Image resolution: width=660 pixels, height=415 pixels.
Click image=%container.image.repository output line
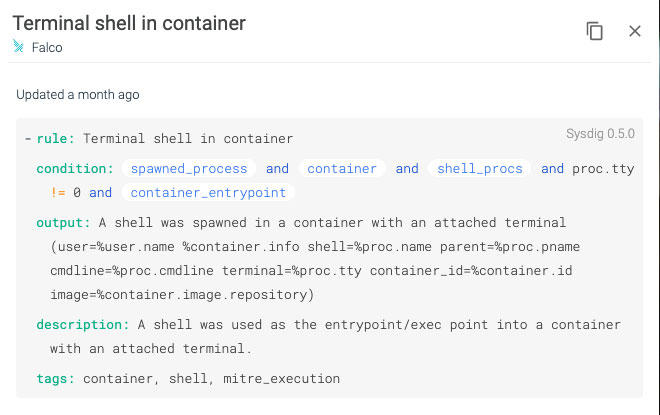(182, 295)
